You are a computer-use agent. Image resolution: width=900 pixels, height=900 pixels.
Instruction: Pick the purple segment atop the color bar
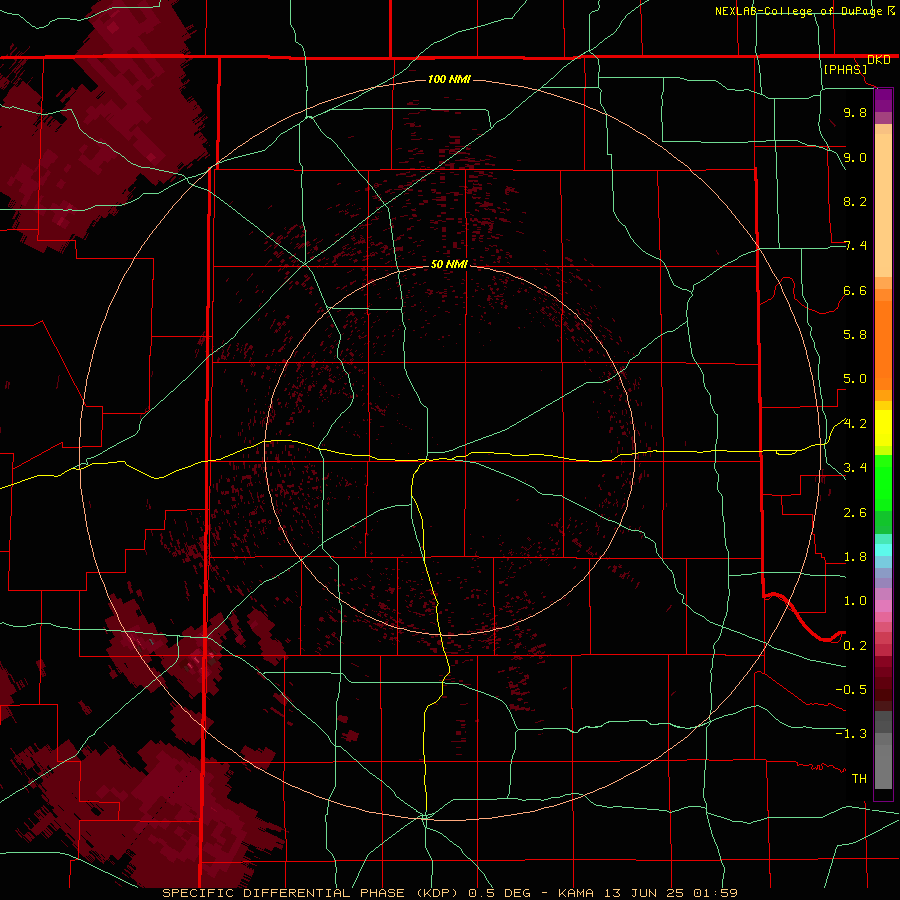tap(883, 100)
